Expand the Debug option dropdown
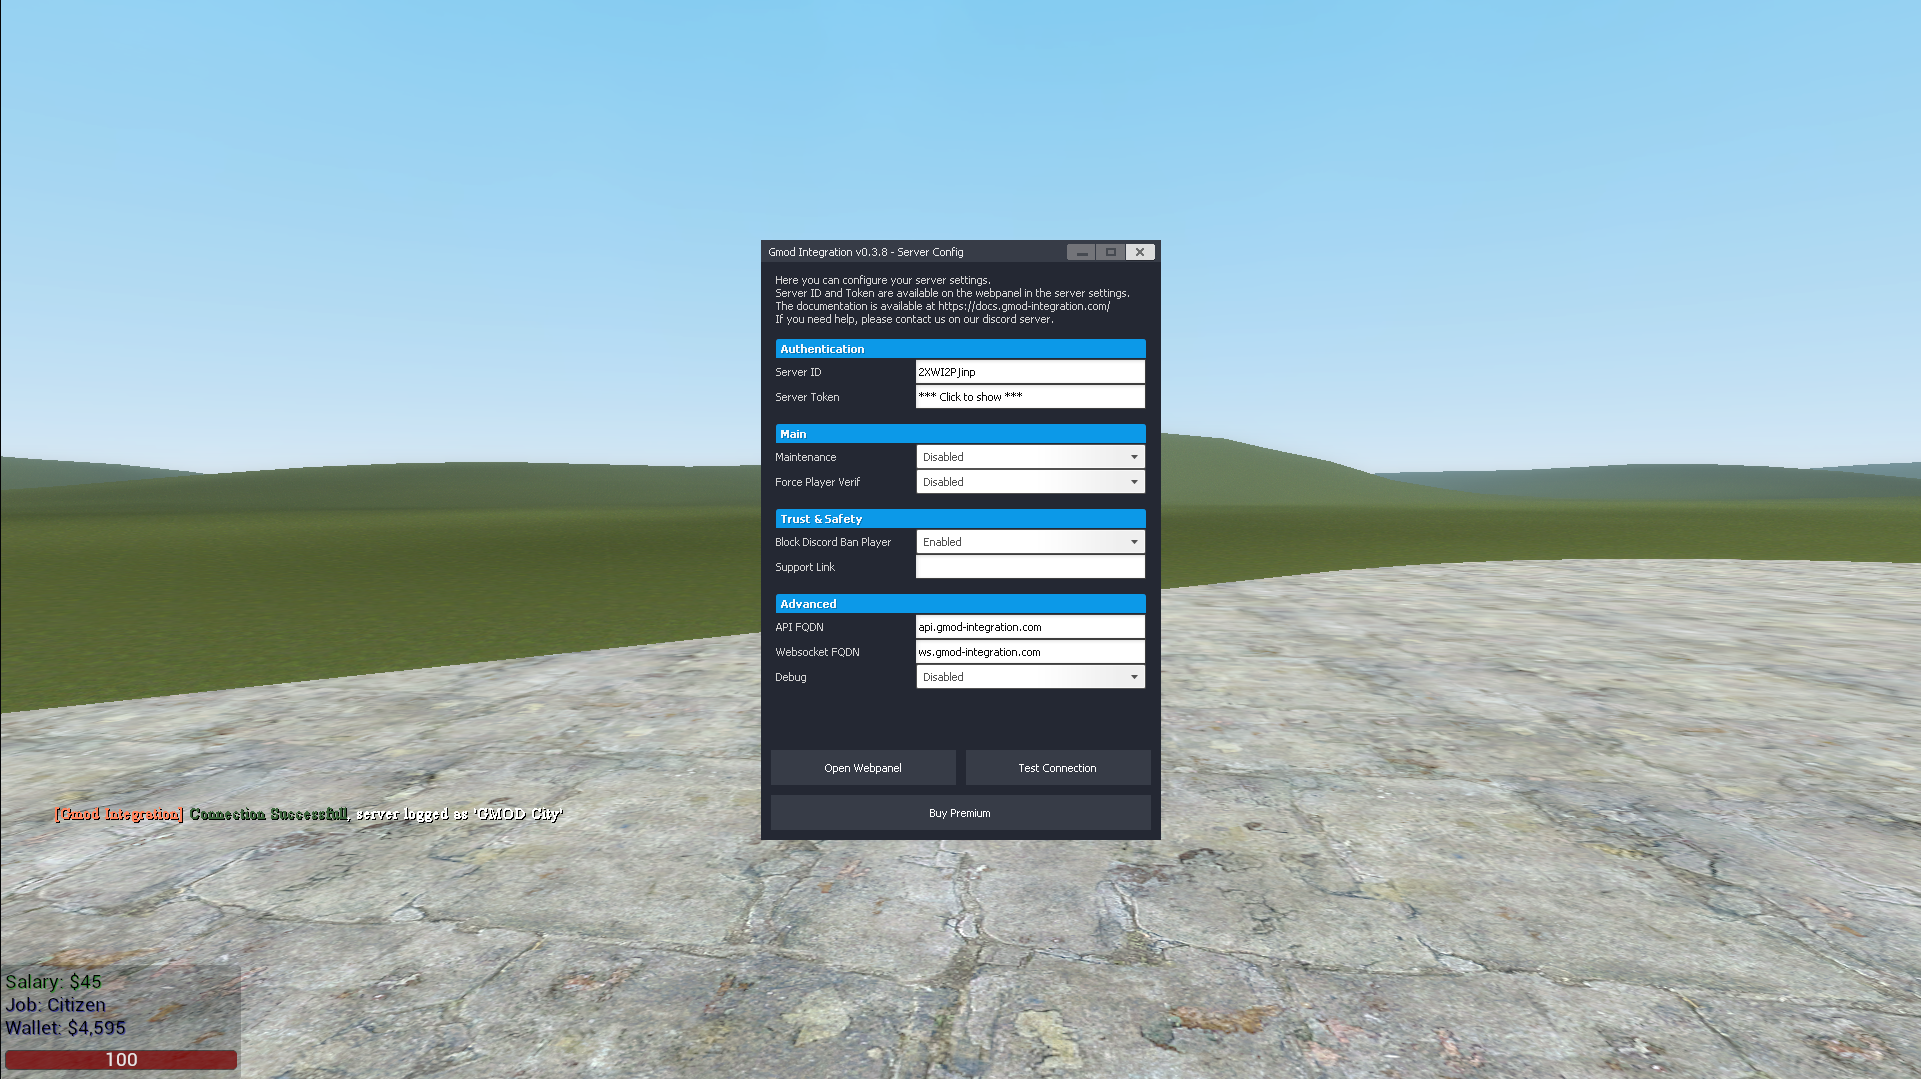 point(1029,677)
